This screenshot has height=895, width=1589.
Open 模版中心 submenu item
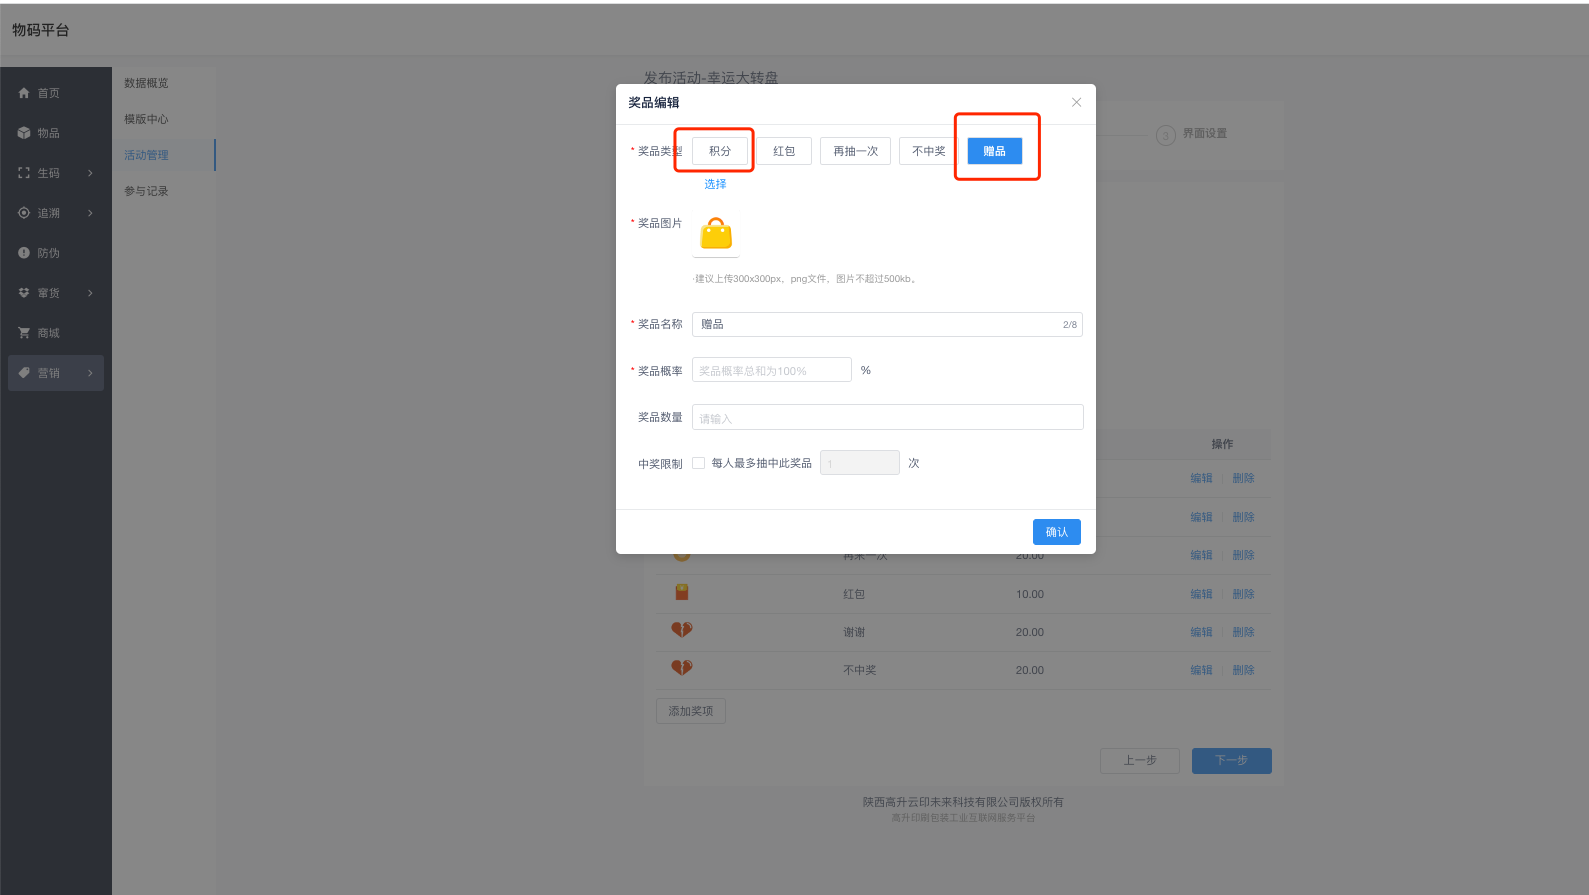(x=146, y=119)
